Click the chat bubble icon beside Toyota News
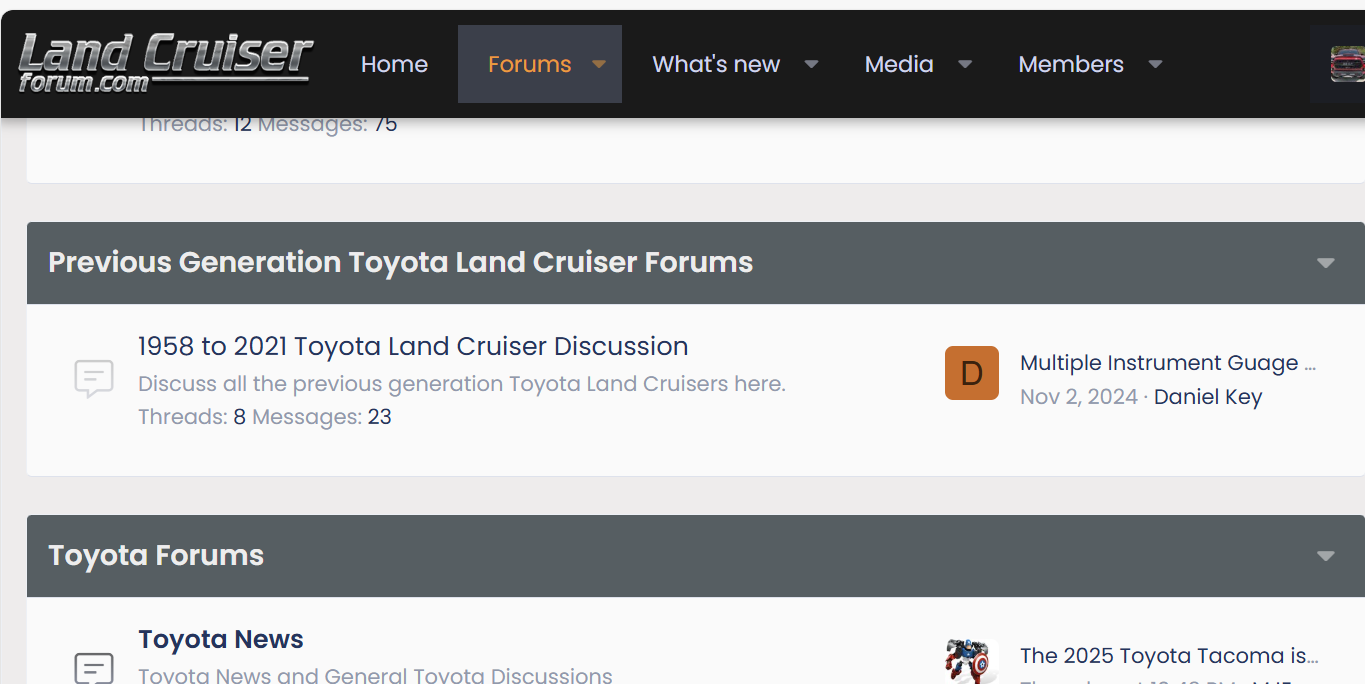This screenshot has width=1365, height=684. pyautogui.click(x=94, y=667)
